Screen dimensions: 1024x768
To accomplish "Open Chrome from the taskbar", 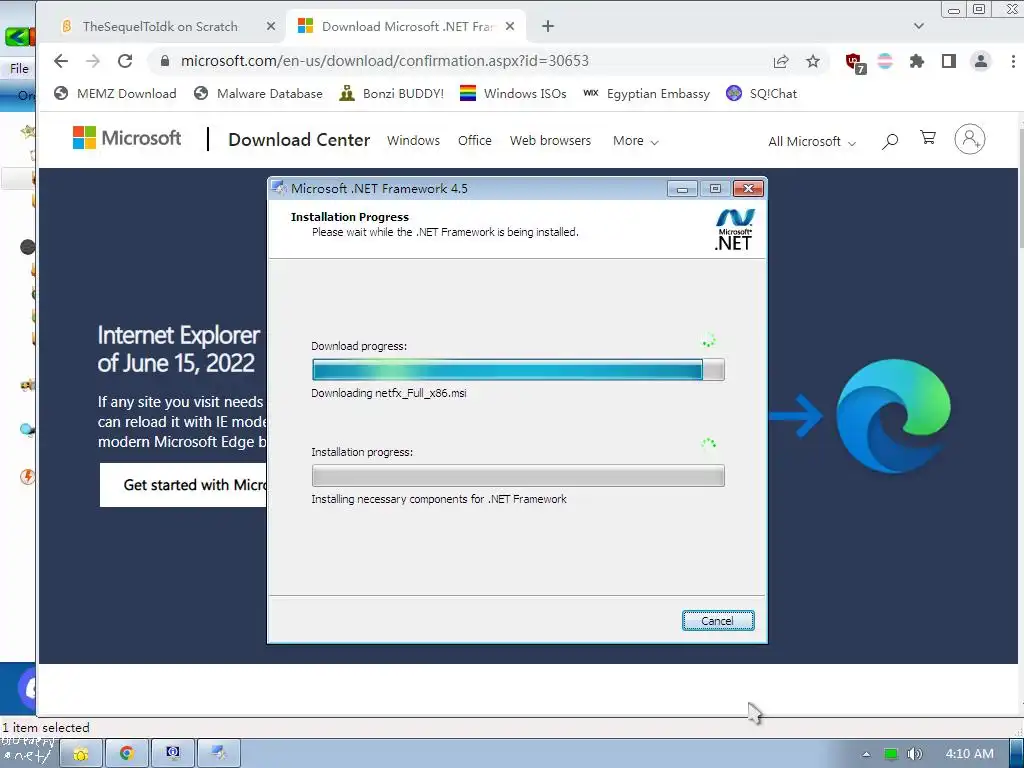I will pos(127,754).
